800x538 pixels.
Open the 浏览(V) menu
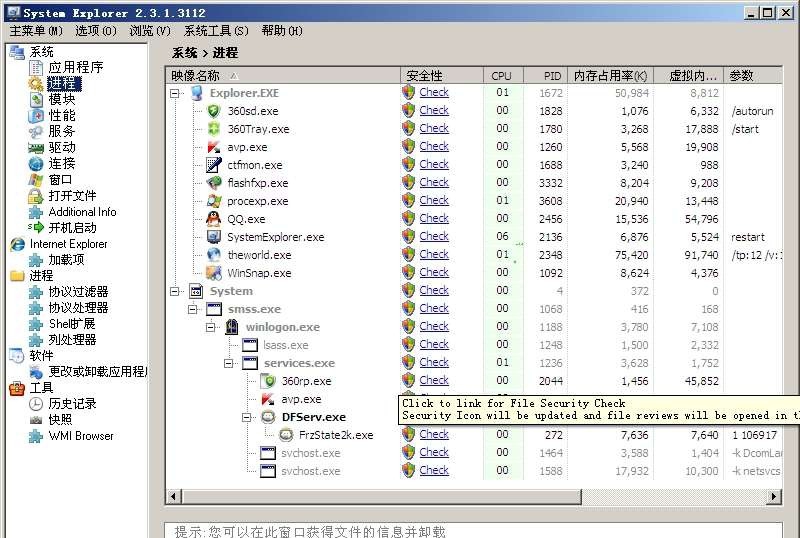pos(150,31)
